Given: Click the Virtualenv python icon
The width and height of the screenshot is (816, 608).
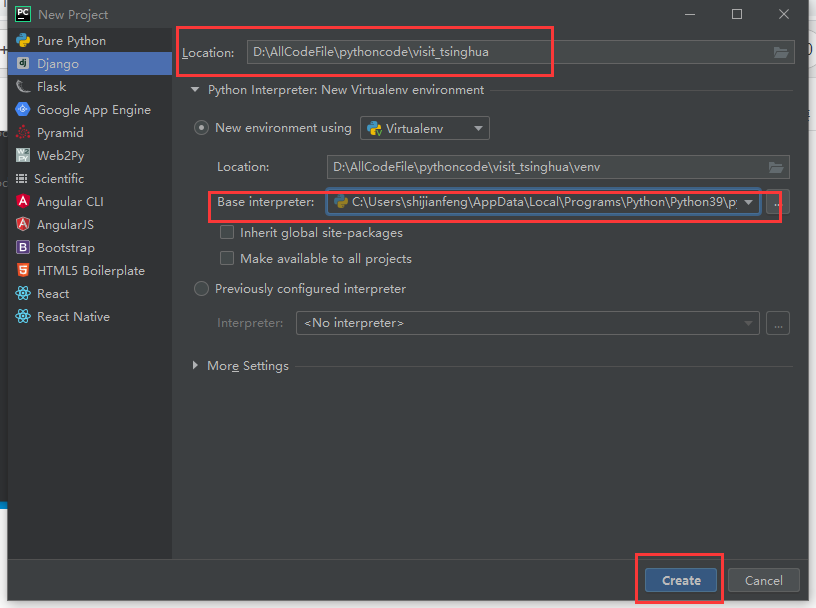Looking at the screenshot, I should pos(374,129).
